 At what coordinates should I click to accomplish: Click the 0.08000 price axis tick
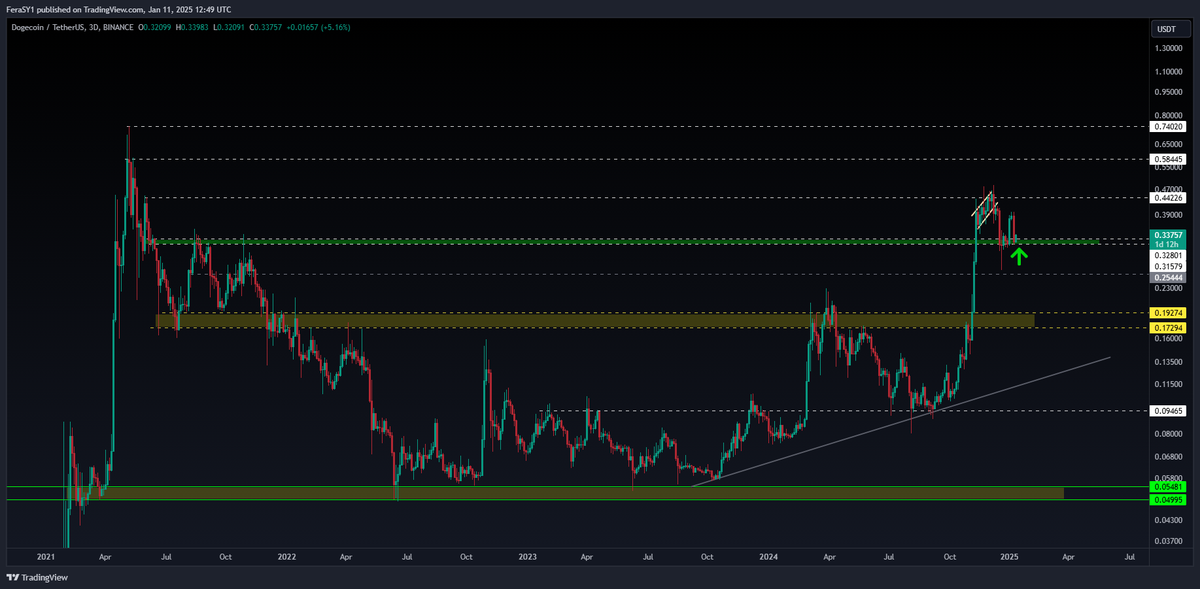pos(1169,434)
